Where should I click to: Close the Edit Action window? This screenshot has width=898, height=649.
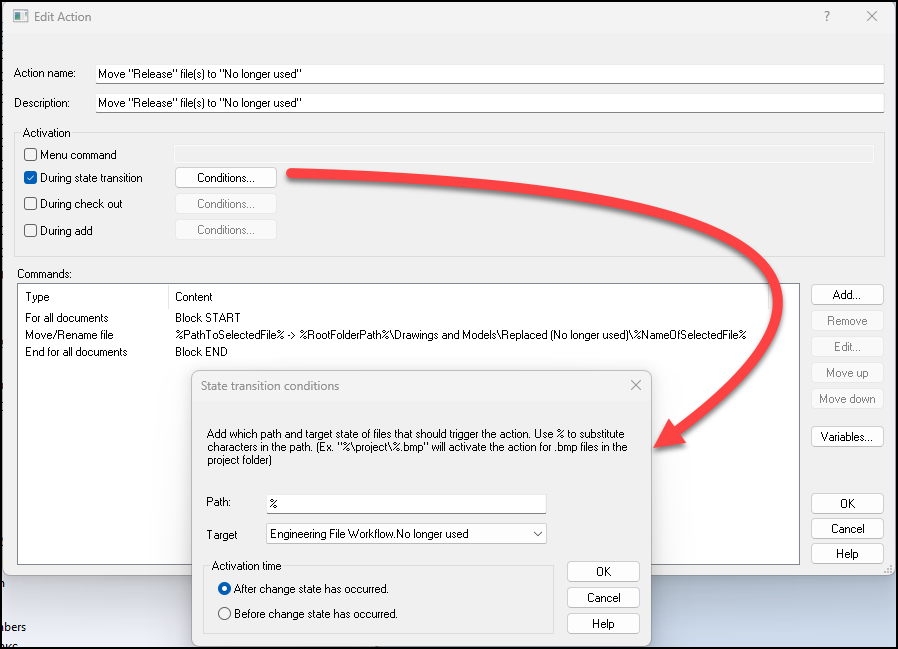(872, 17)
